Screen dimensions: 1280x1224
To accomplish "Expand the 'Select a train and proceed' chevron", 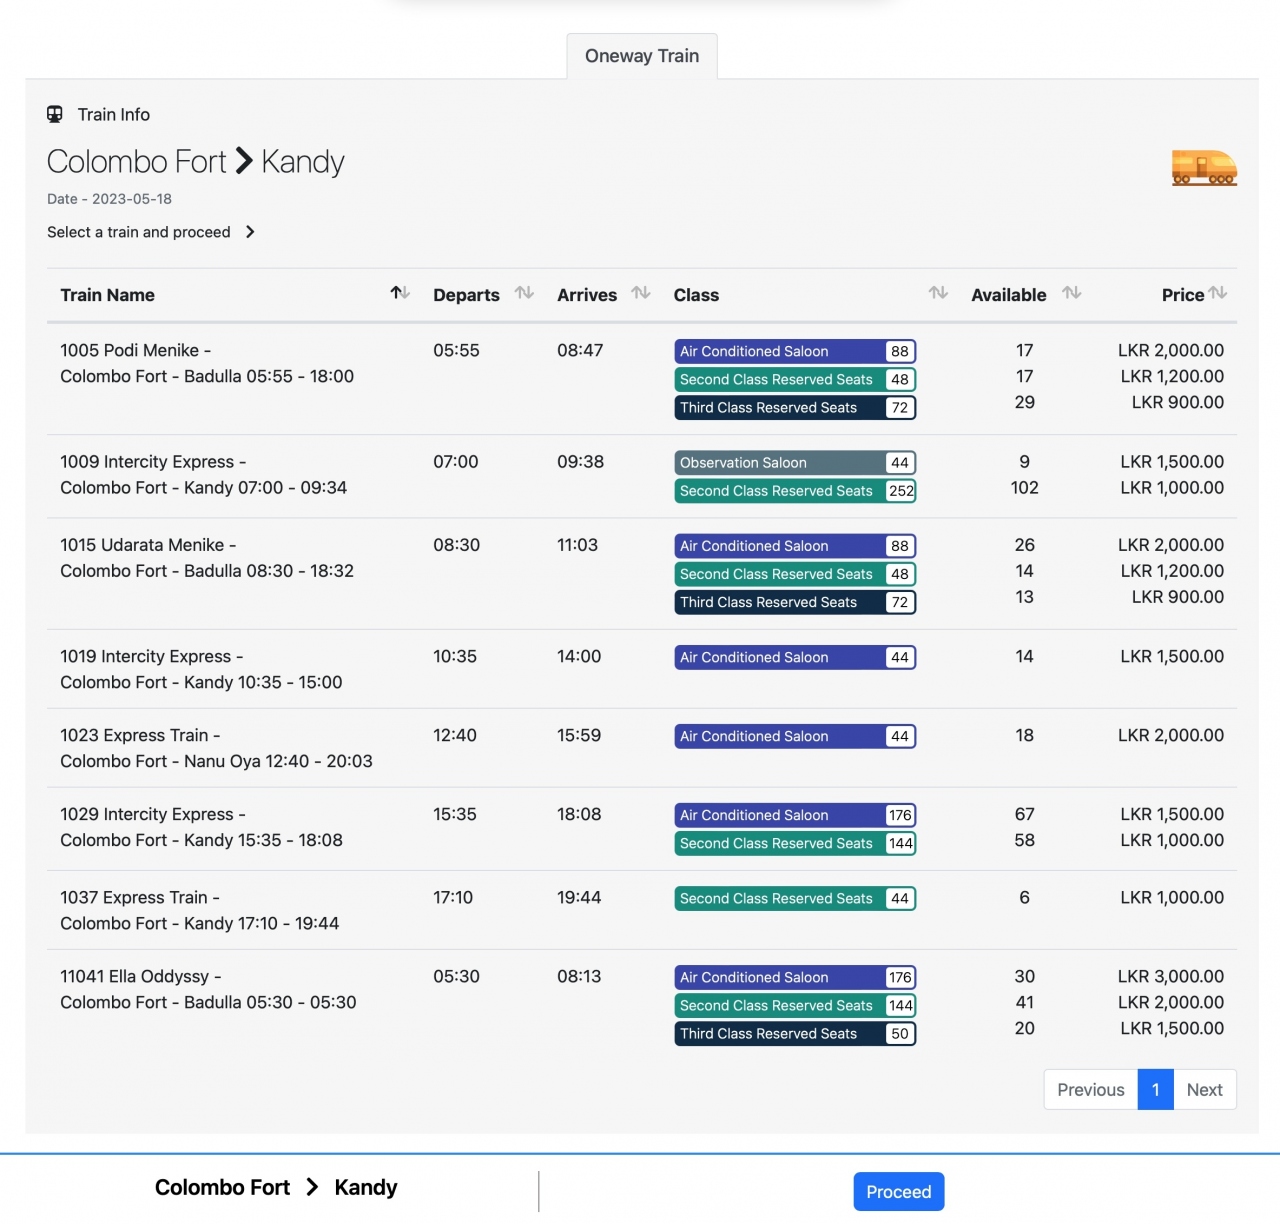I will (250, 232).
